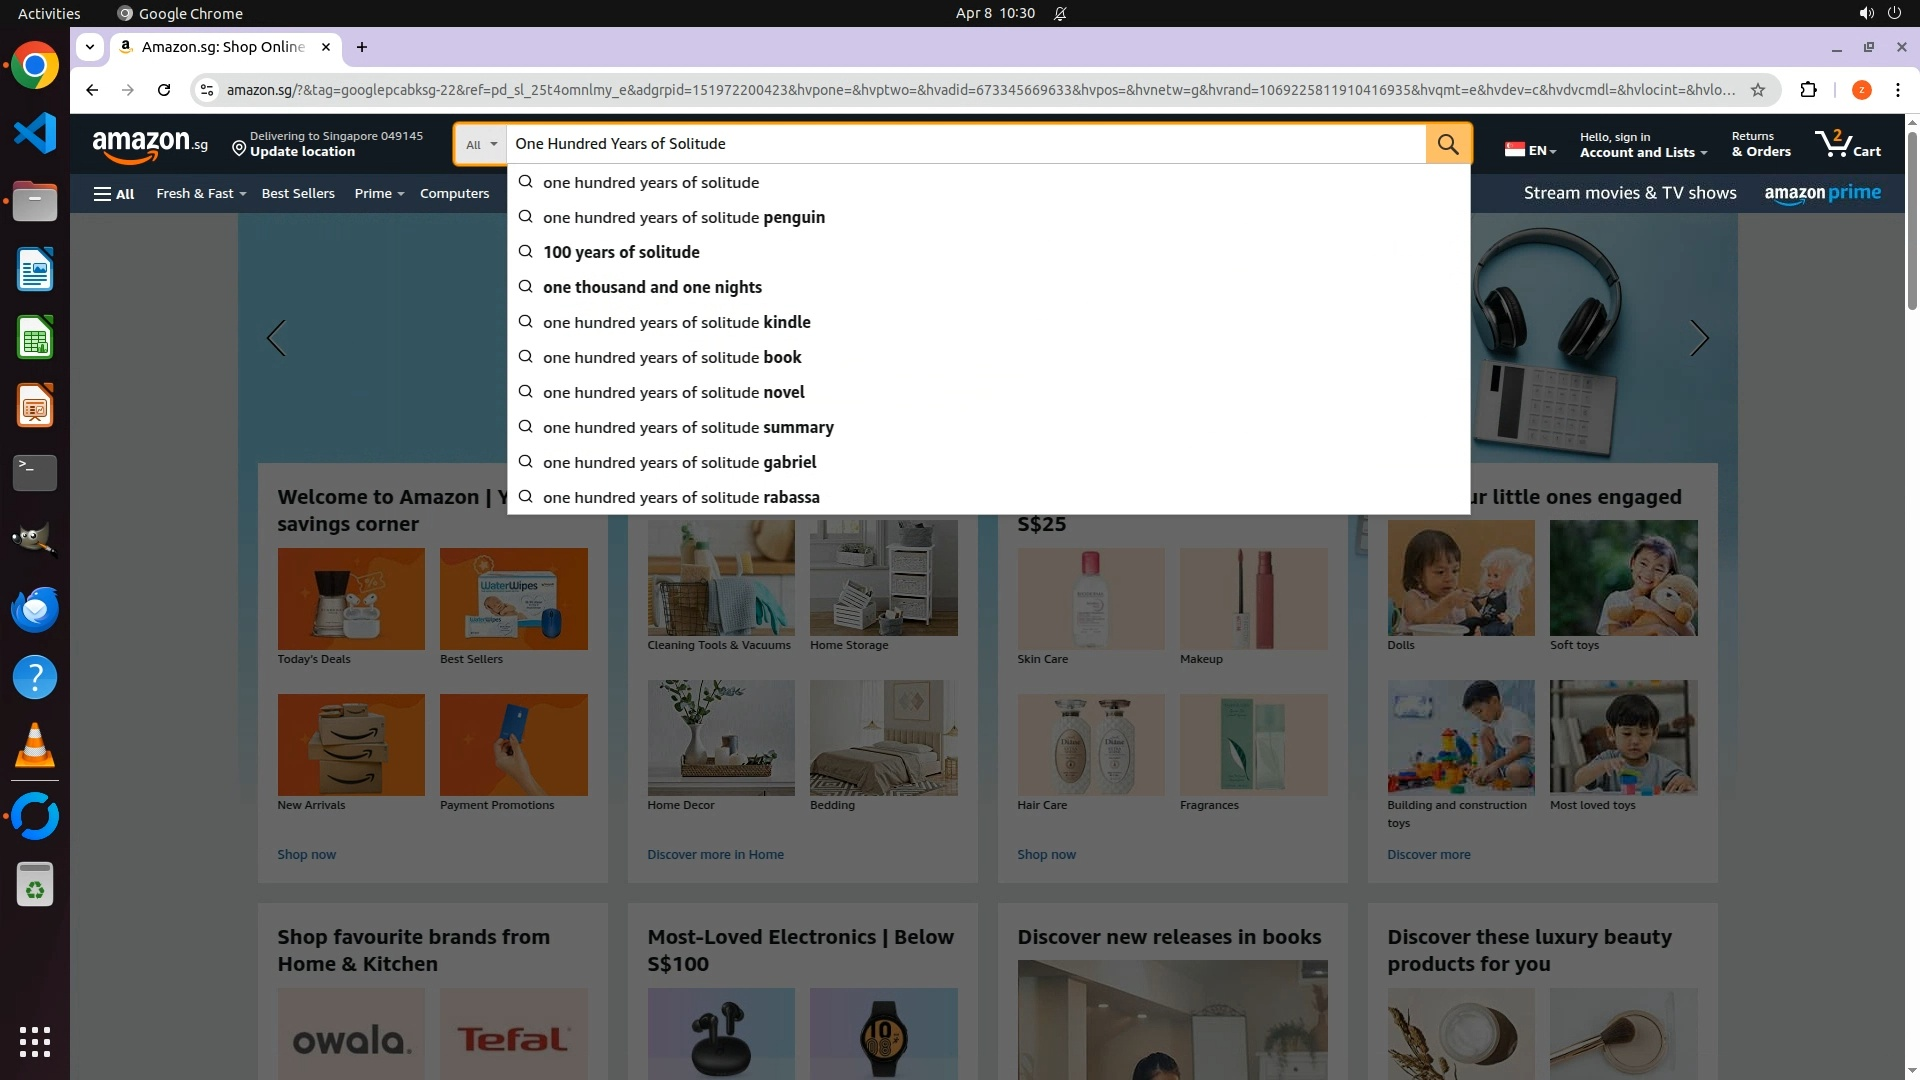This screenshot has height=1080, width=1920.
Task: Expand the Account and Lists menu
Action: [x=1642, y=152]
